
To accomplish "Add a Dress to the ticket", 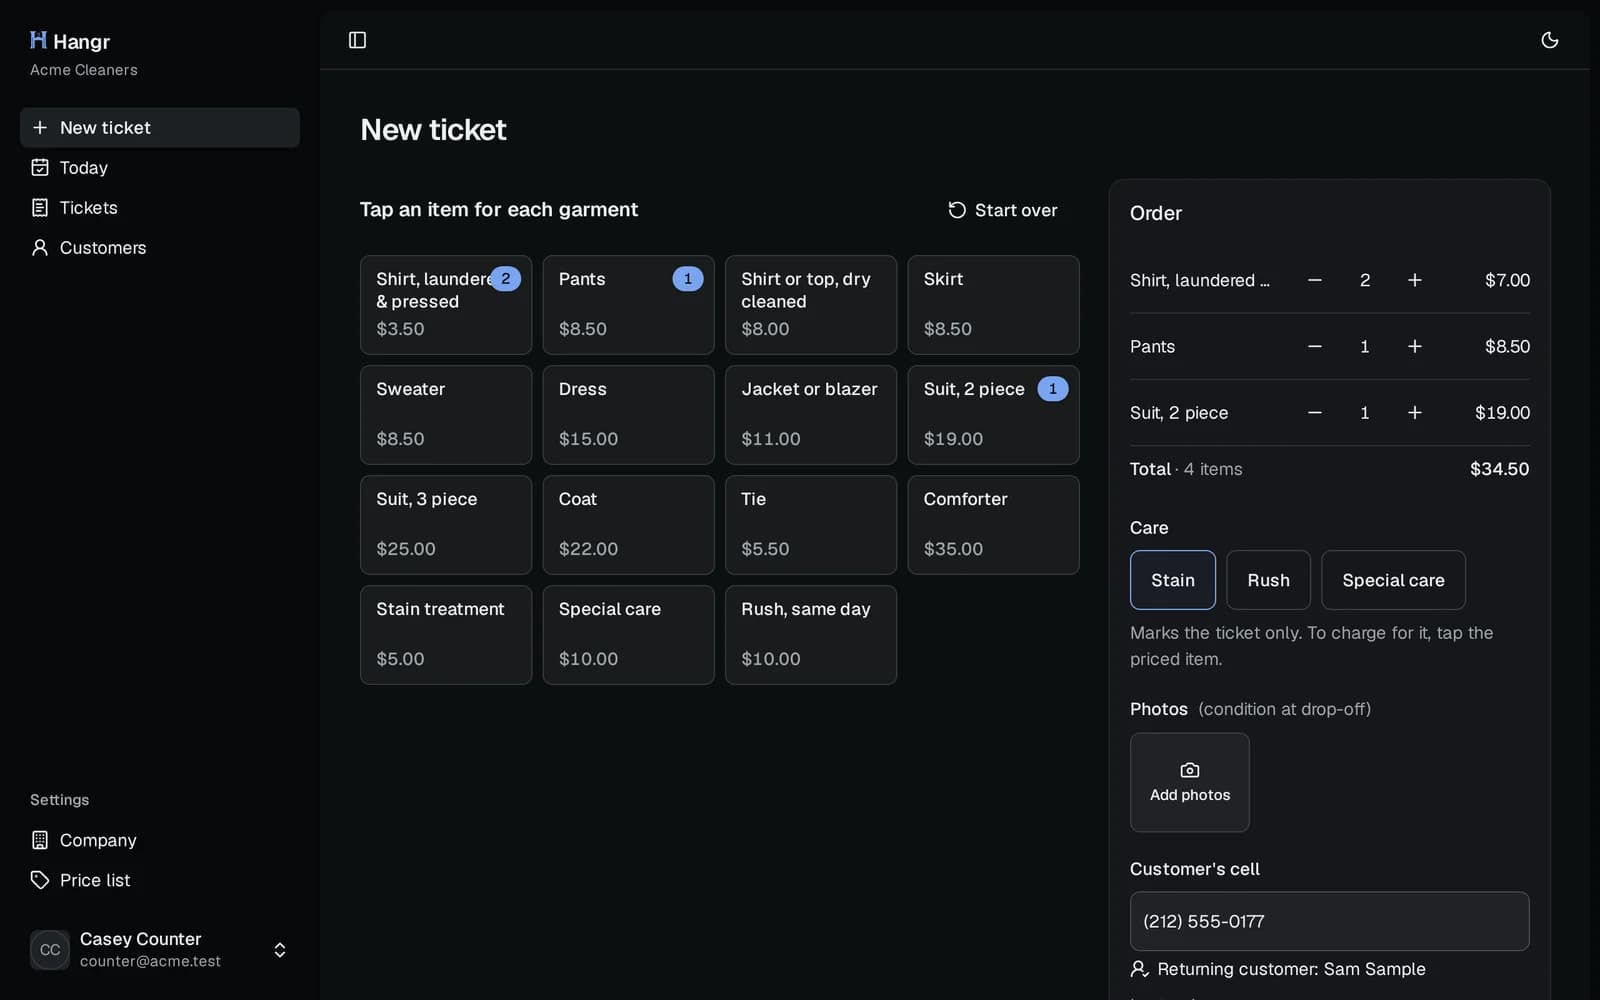I will pyautogui.click(x=628, y=415).
